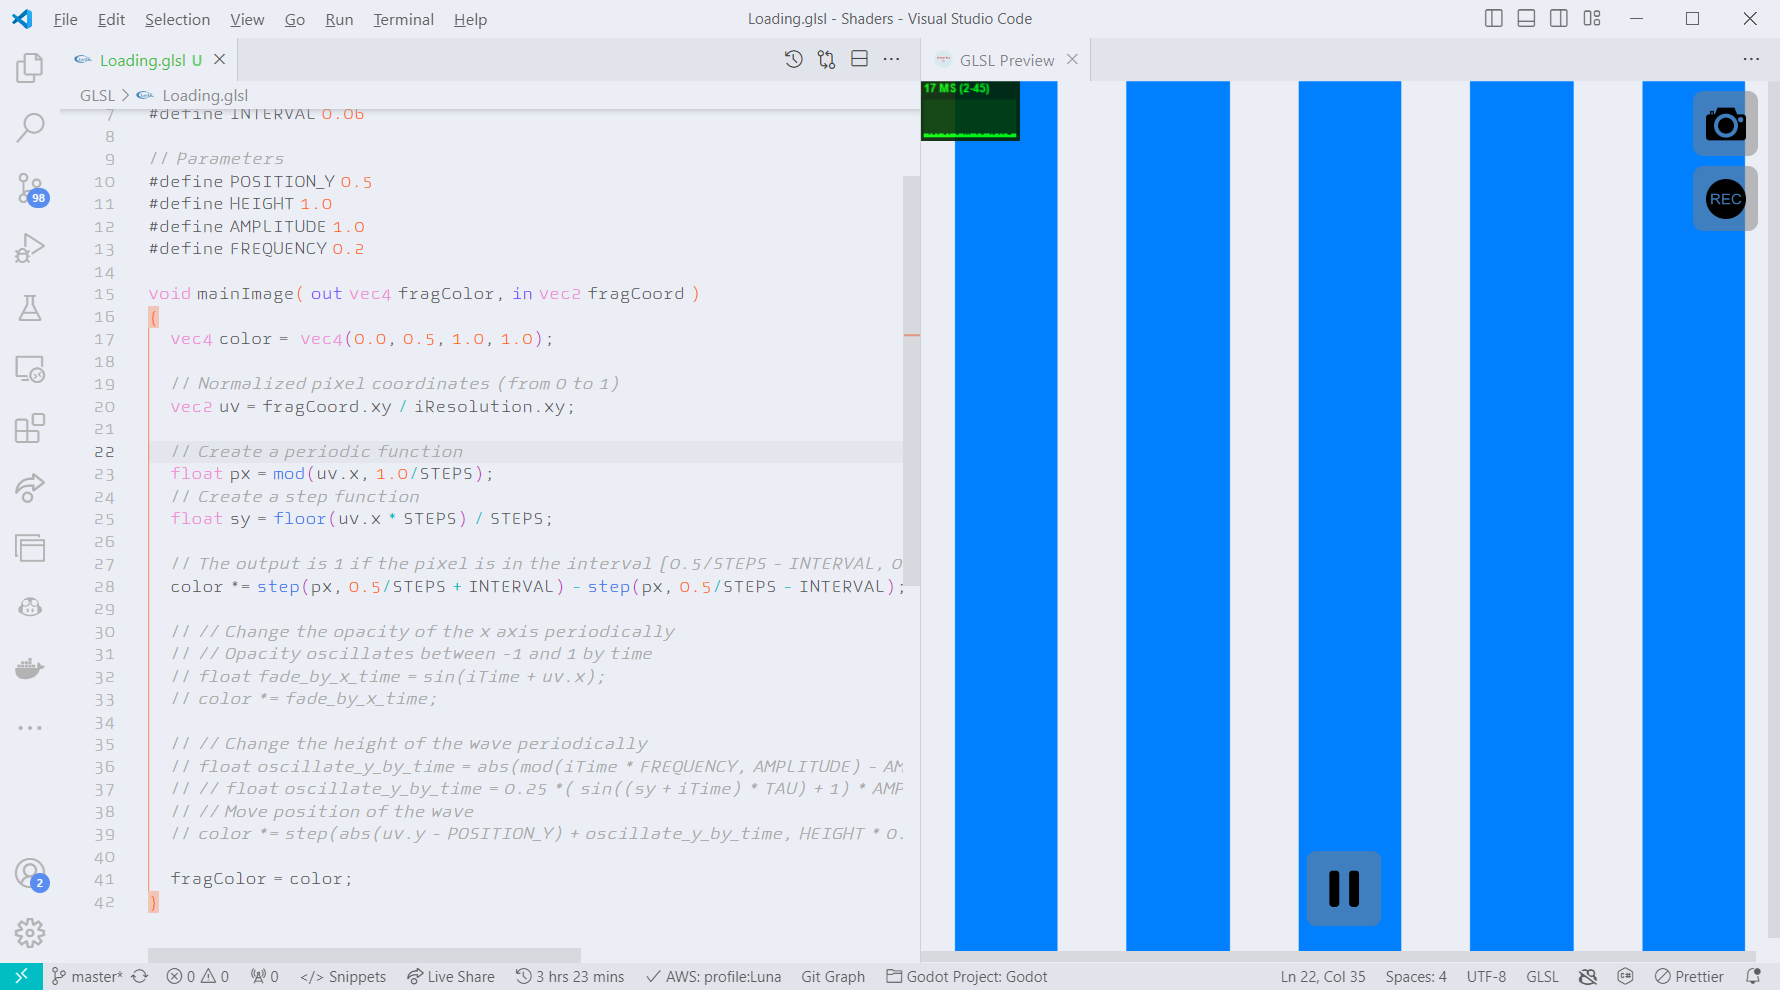Click the frame time performance graph
The height and width of the screenshot is (990, 1780).
pos(970,111)
